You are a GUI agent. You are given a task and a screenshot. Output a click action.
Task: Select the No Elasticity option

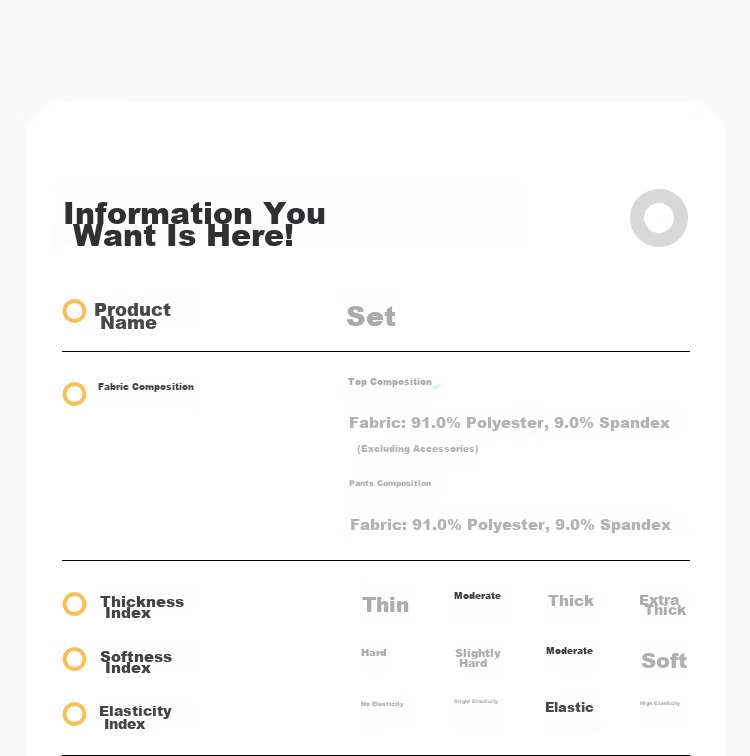point(382,704)
